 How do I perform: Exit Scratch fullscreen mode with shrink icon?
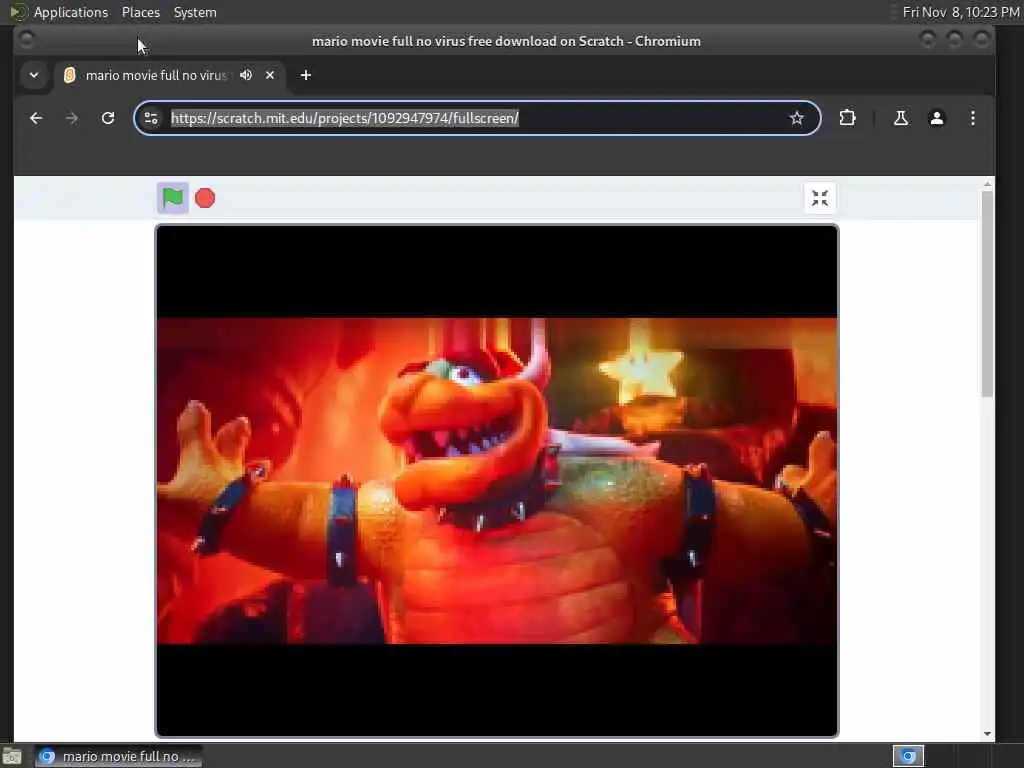(820, 198)
